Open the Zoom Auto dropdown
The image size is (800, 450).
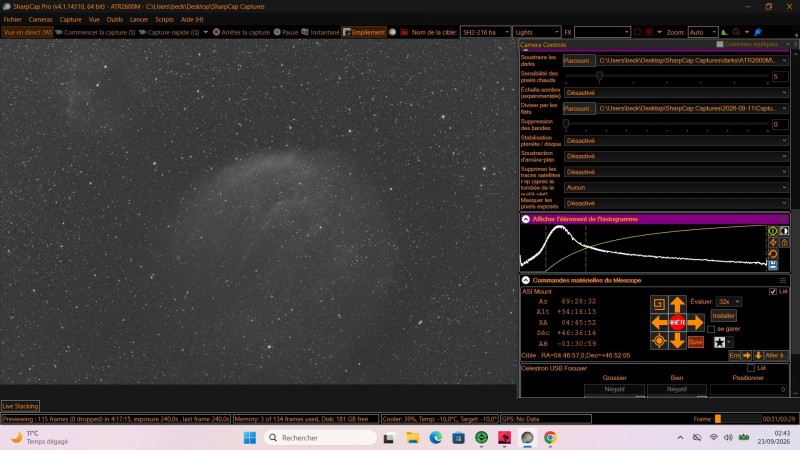click(703, 32)
